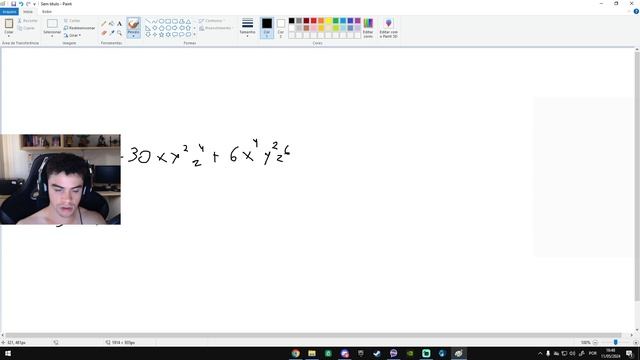The height and width of the screenshot is (360, 640).
Task: Choose the curve shape in Formas
Action: 154,21
